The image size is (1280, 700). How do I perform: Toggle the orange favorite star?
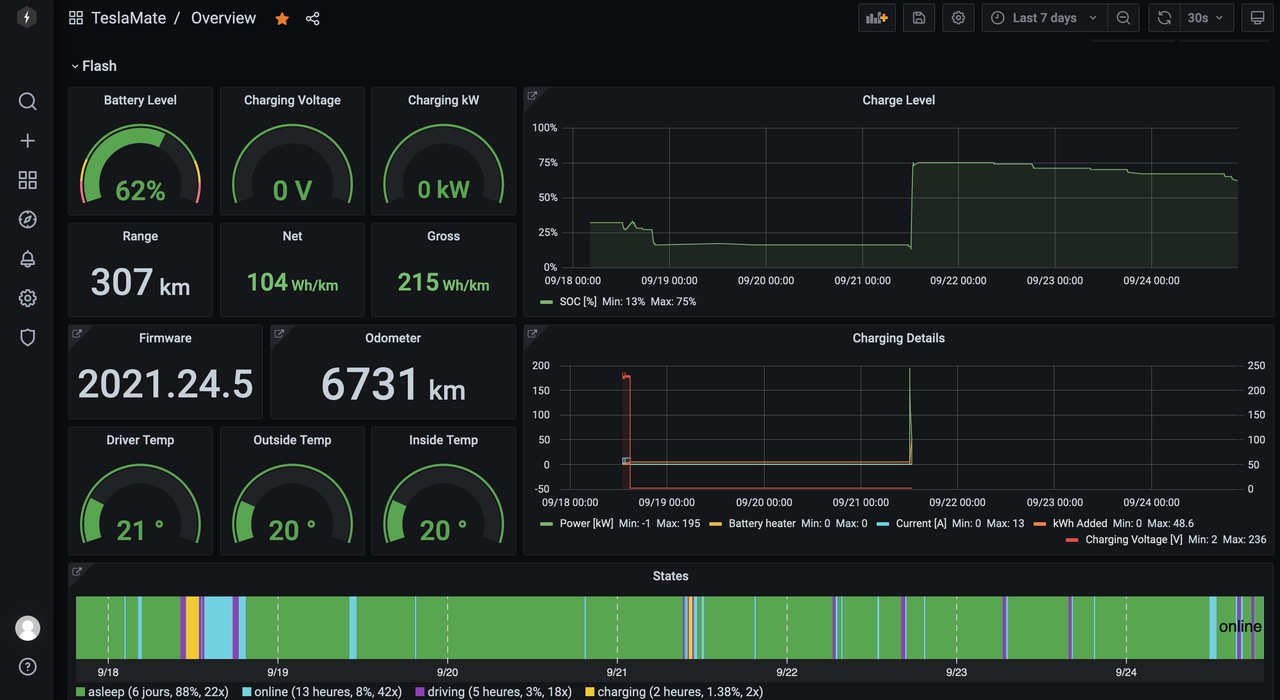282,18
